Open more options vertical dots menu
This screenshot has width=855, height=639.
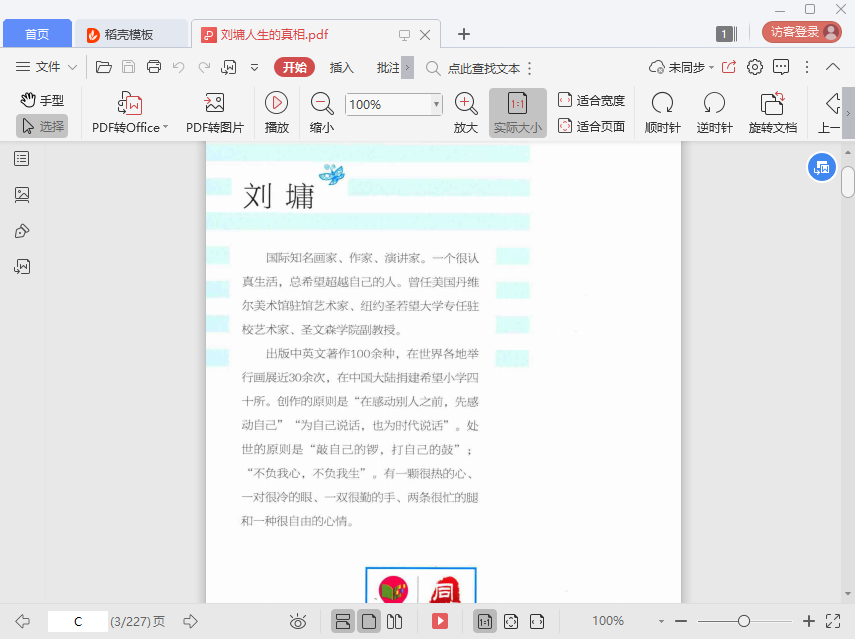coord(807,67)
